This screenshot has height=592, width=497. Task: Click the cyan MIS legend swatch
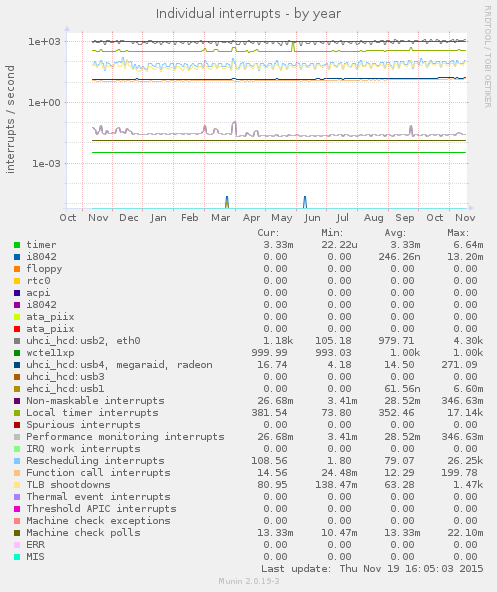[17, 557]
